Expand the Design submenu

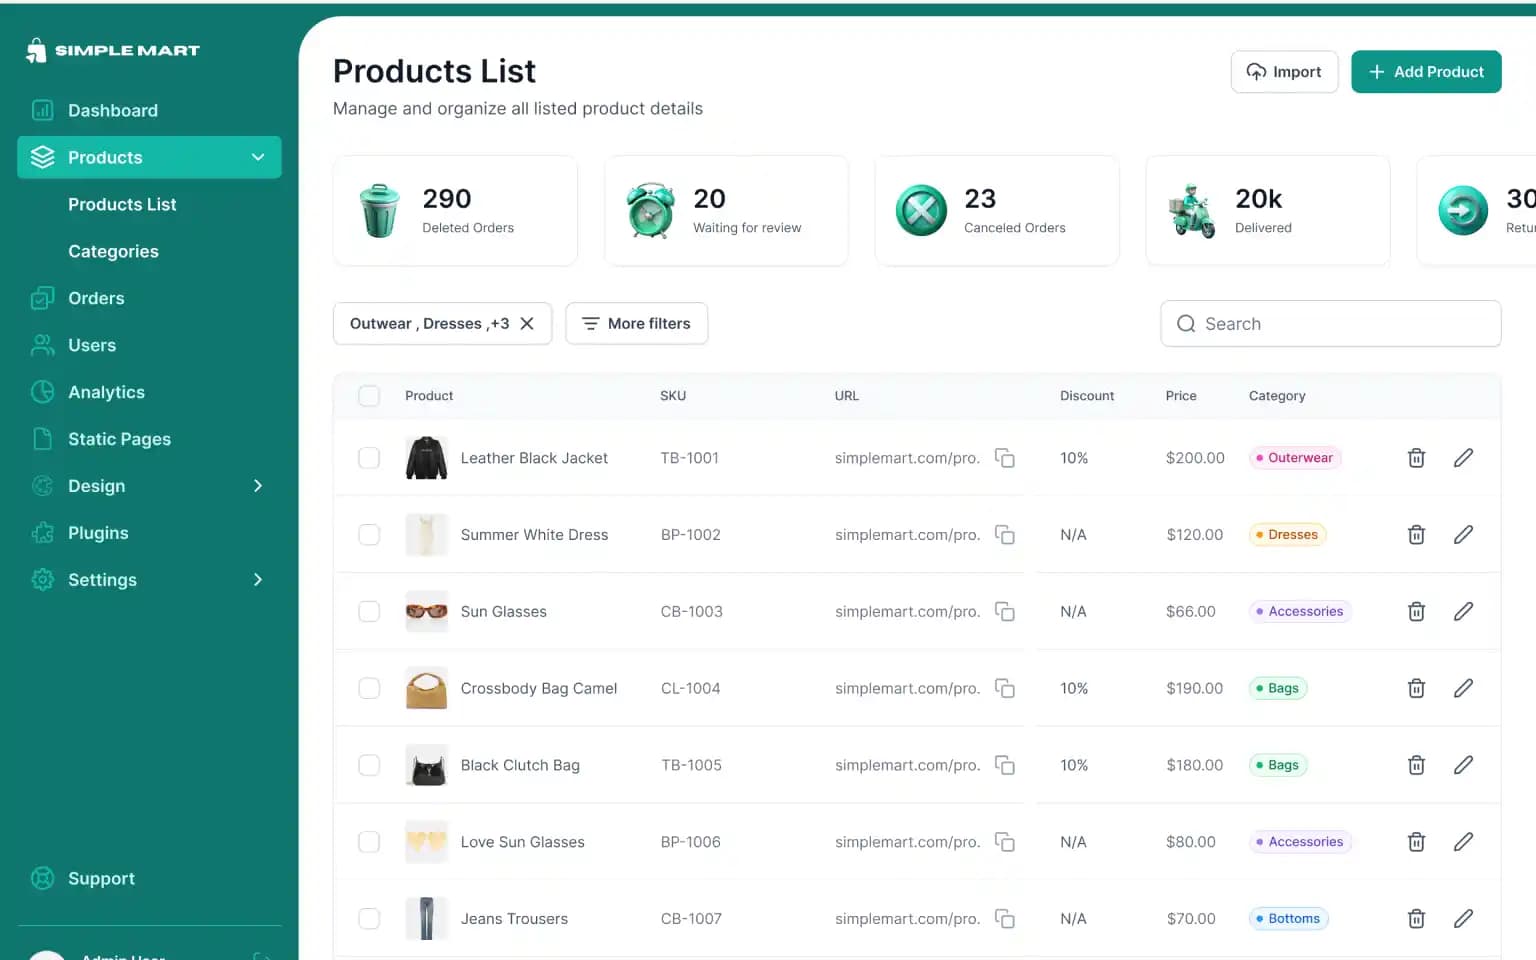pos(258,486)
